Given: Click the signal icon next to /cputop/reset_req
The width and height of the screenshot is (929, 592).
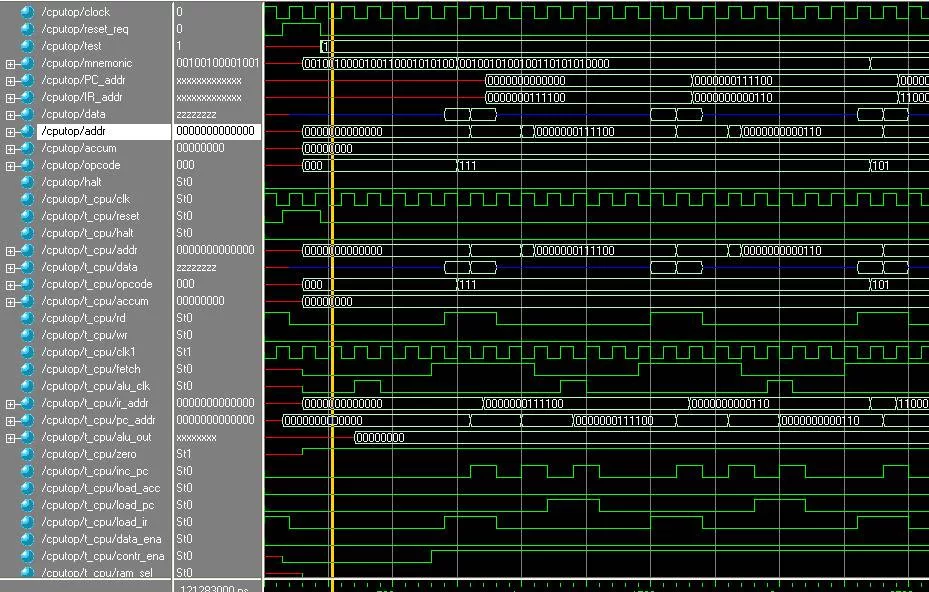Looking at the screenshot, I should pos(27,29).
